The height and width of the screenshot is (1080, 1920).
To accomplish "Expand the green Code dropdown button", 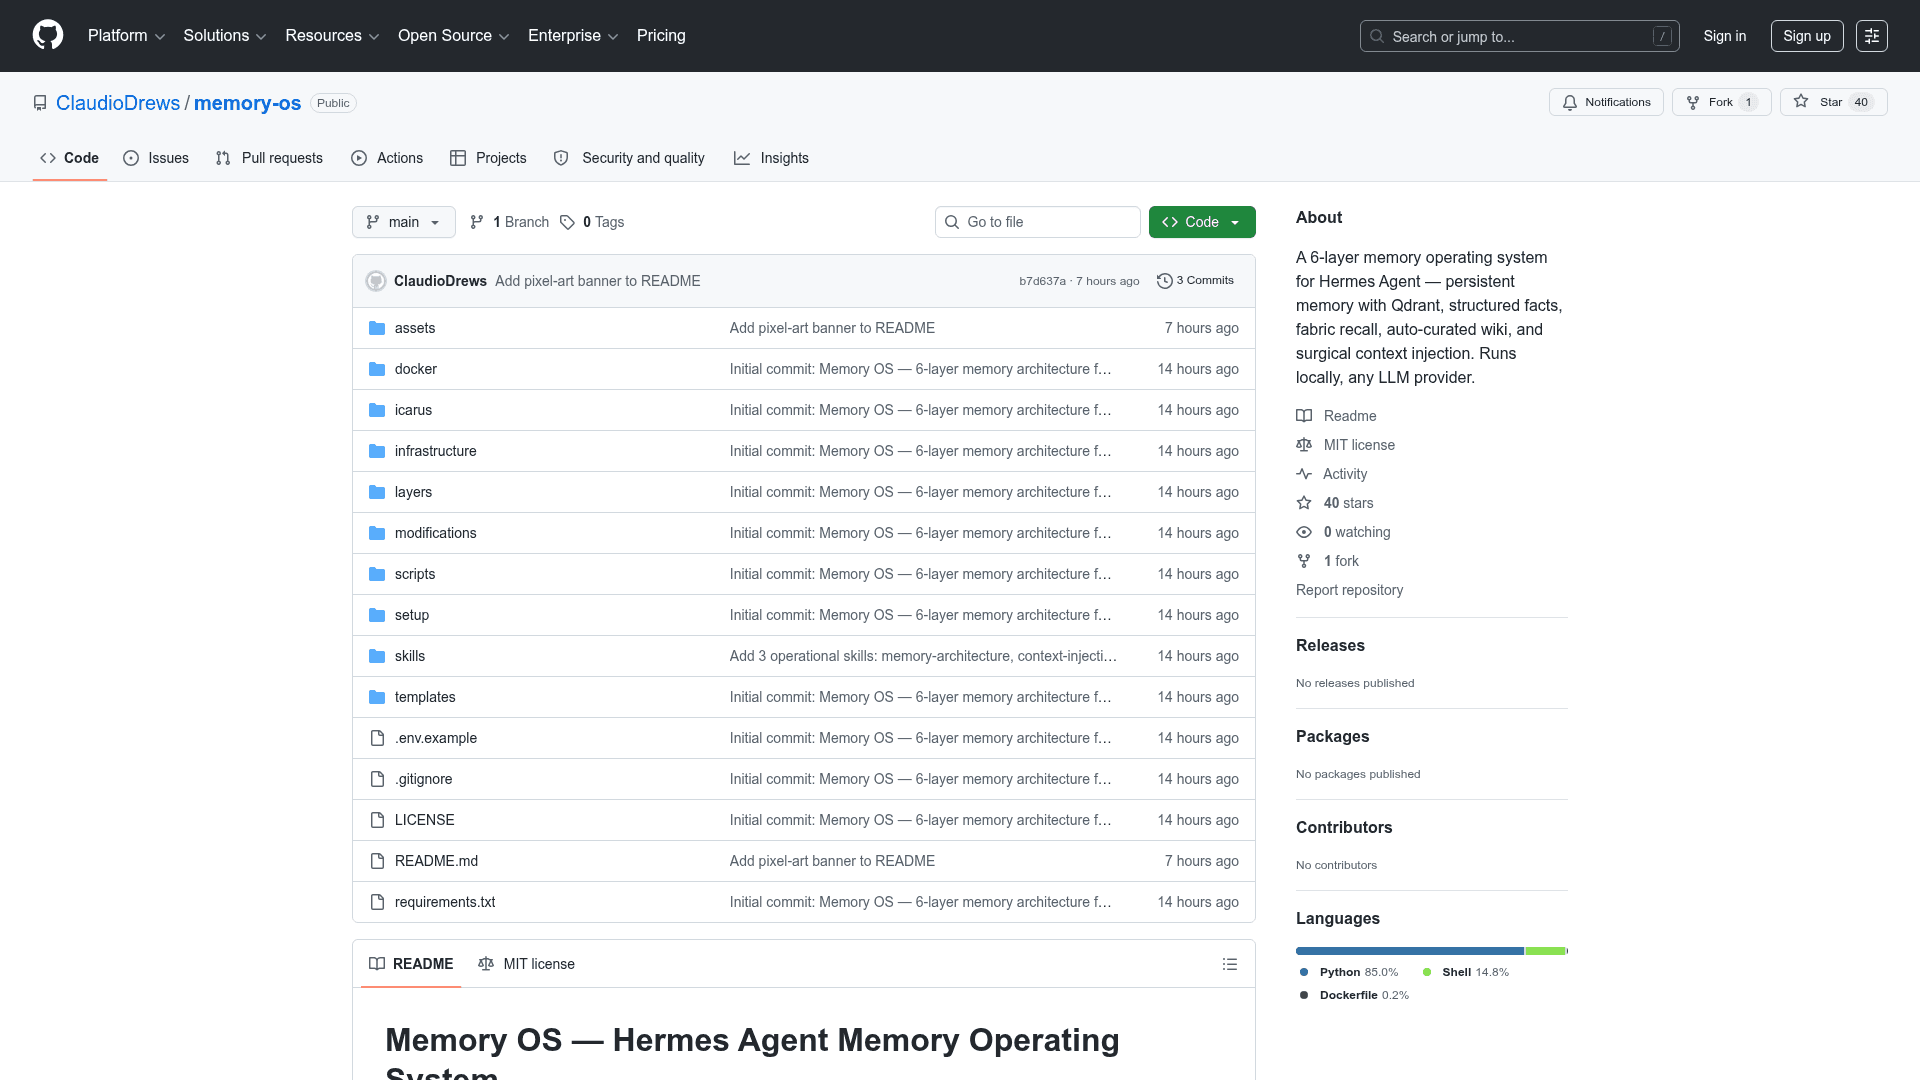I will click(x=1202, y=222).
